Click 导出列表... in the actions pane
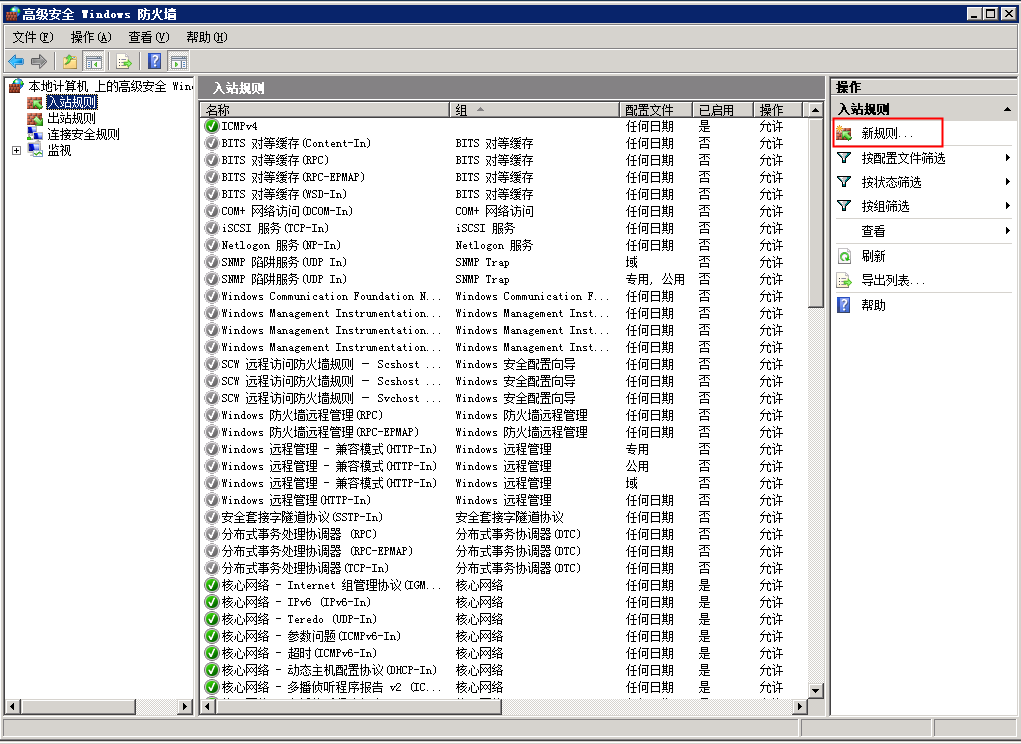The height and width of the screenshot is (744, 1021). tap(893, 281)
